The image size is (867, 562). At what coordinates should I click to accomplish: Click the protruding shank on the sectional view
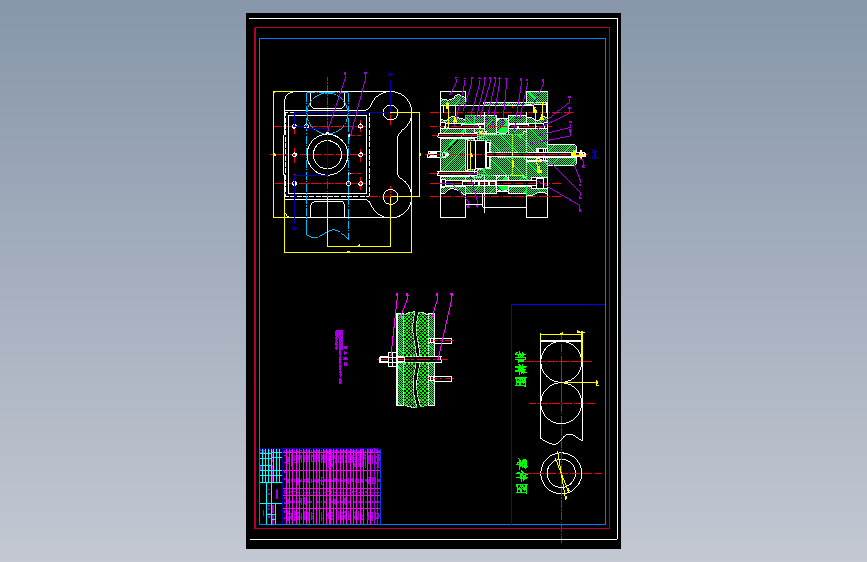point(564,154)
